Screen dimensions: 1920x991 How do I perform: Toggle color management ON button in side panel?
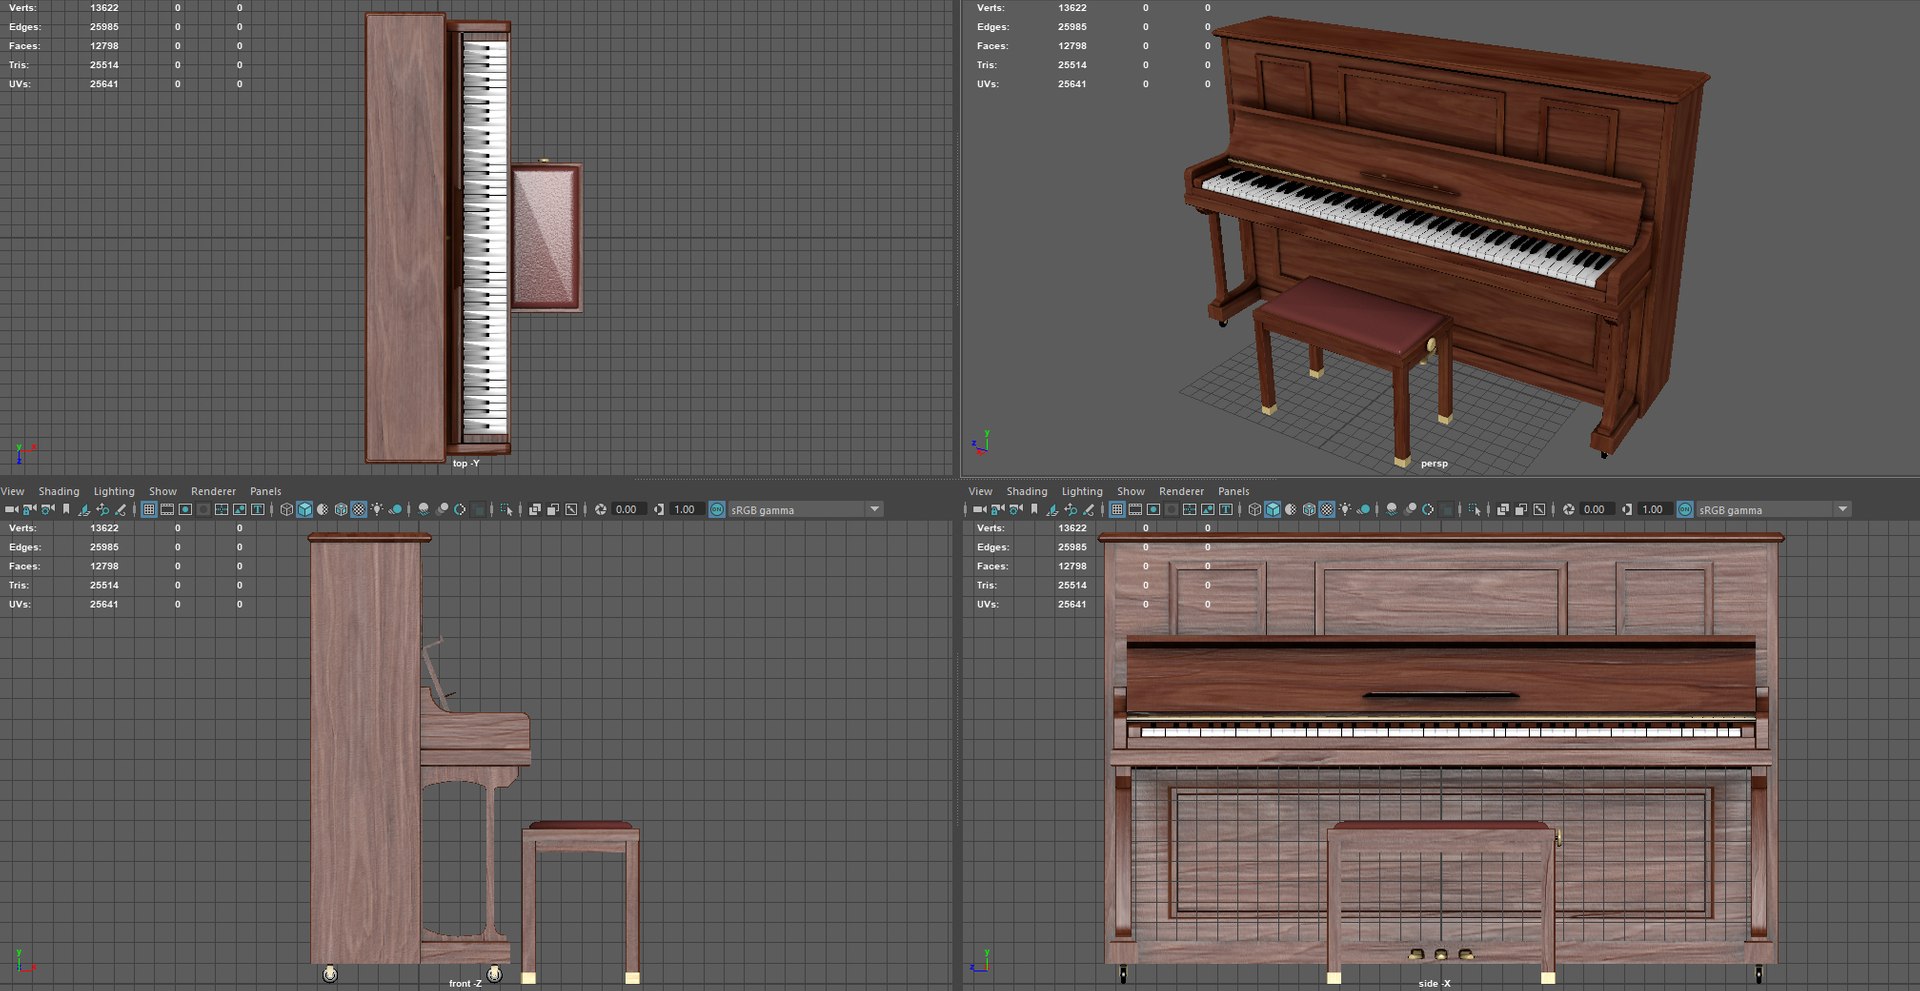click(x=1685, y=509)
